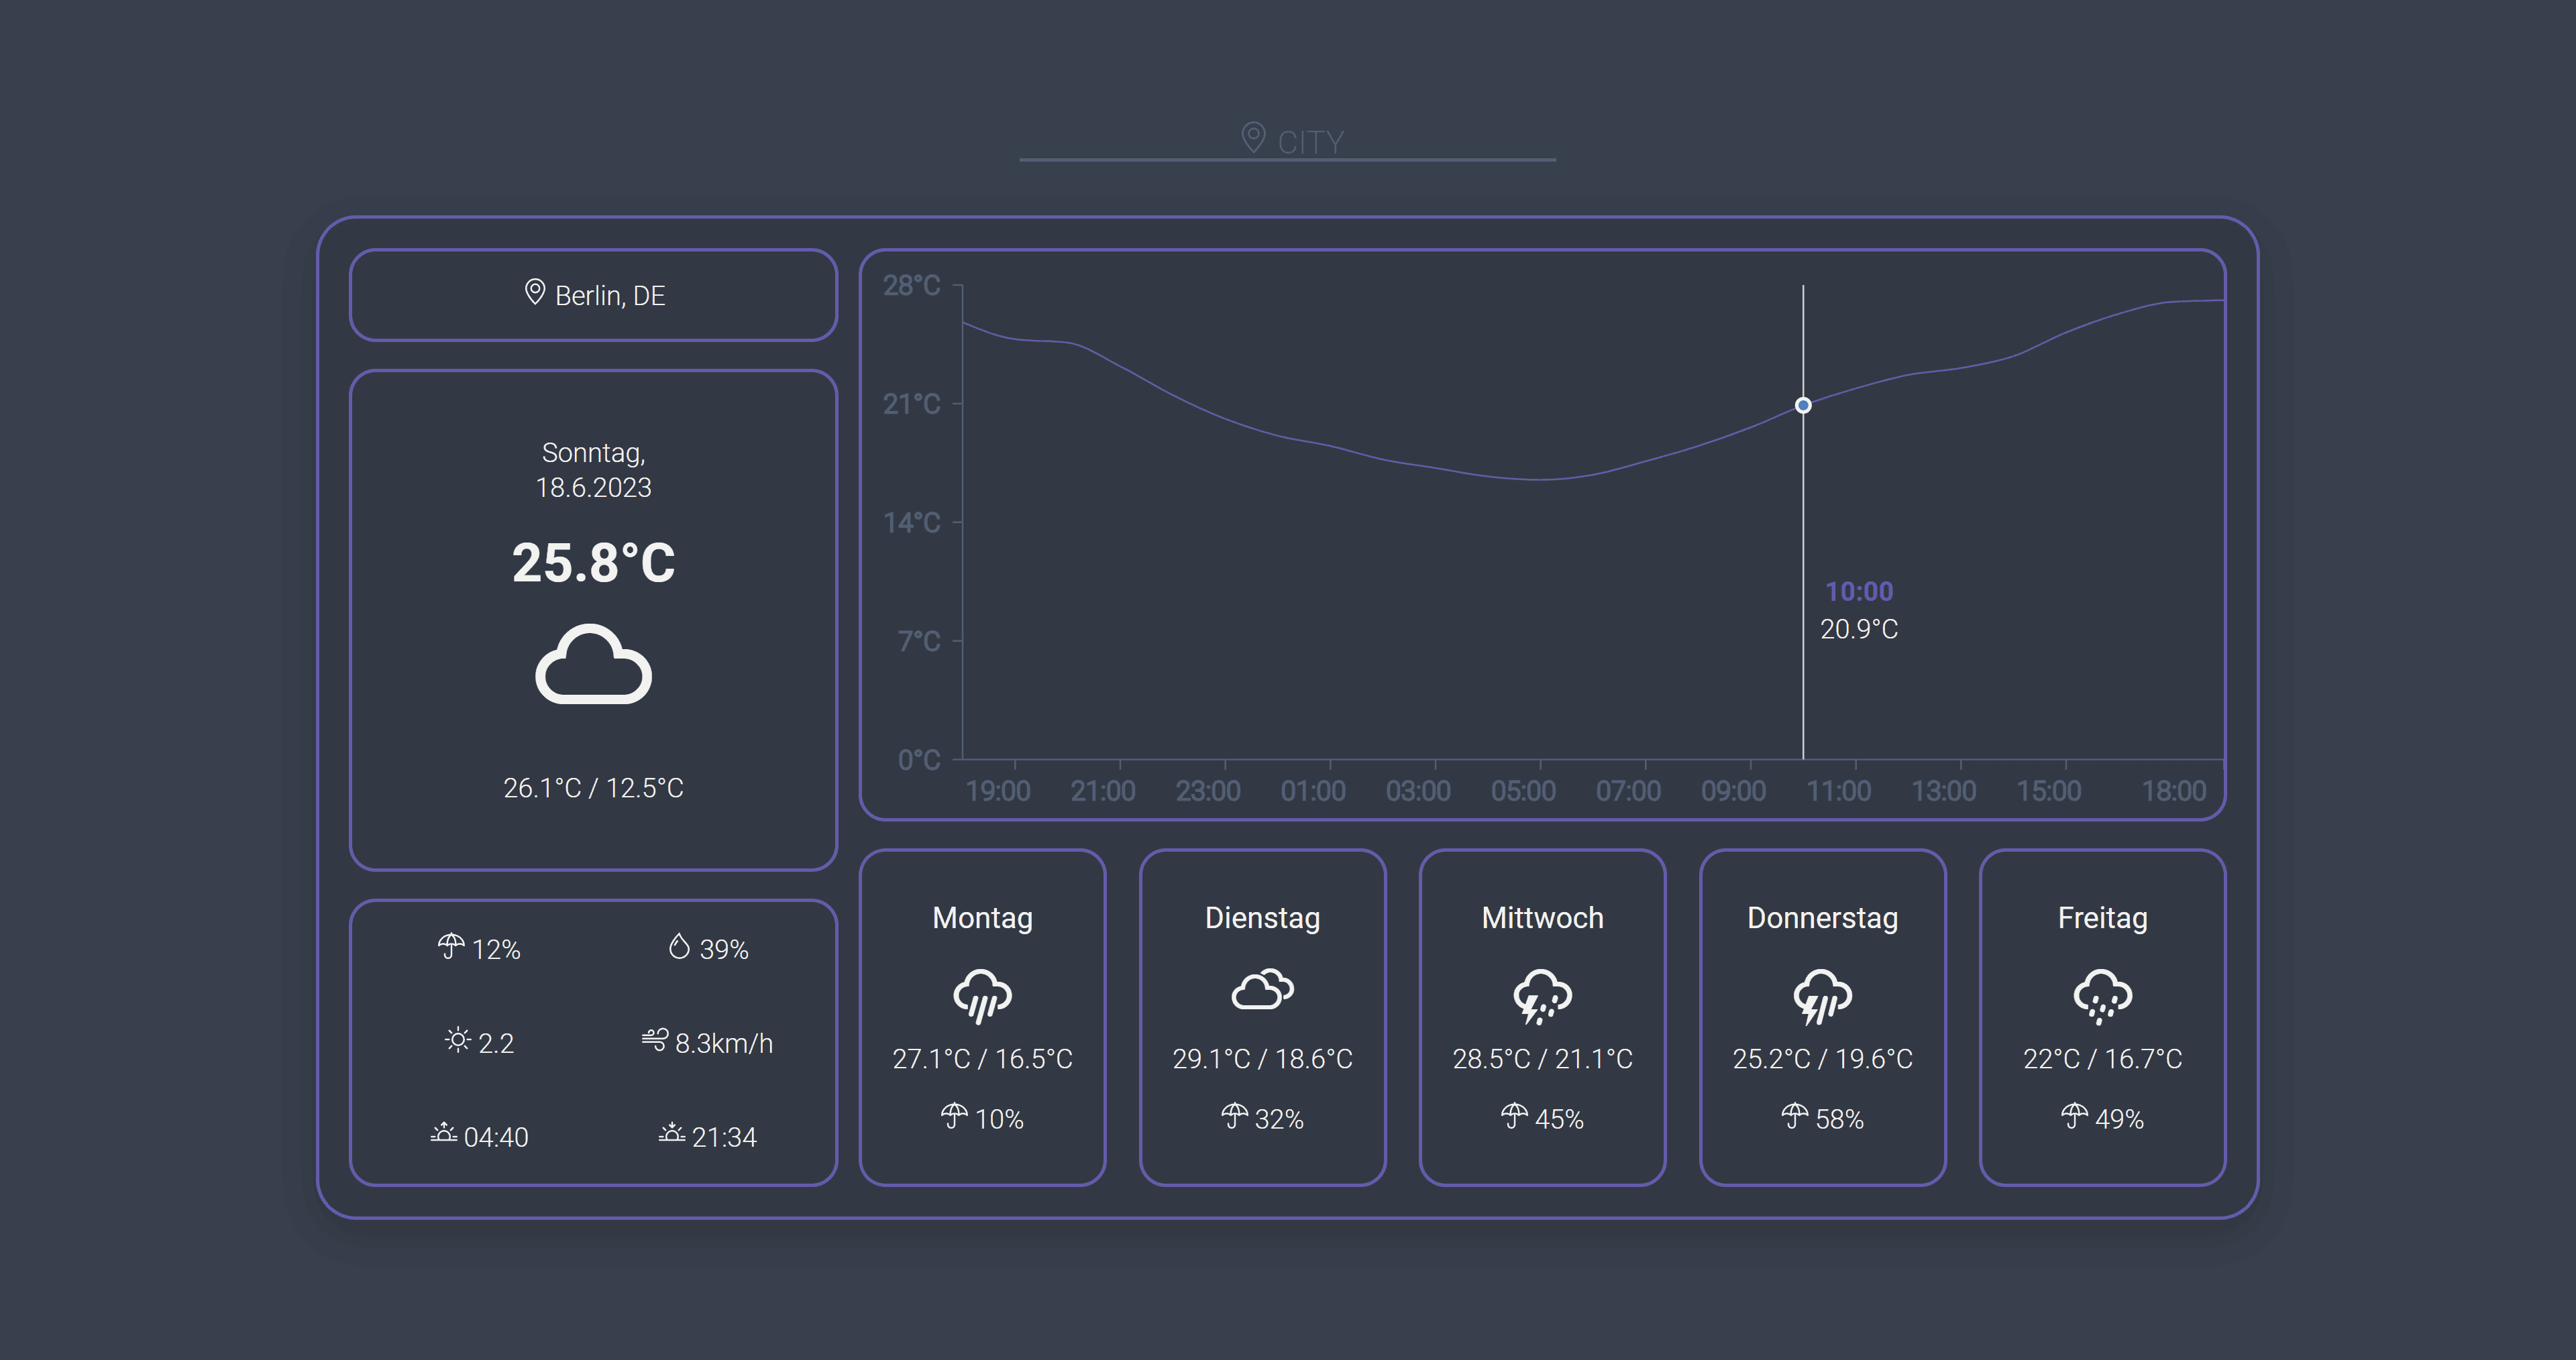This screenshot has width=2576, height=1360.
Task: Click the 25.8°C current temperature
Action: coord(593,563)
